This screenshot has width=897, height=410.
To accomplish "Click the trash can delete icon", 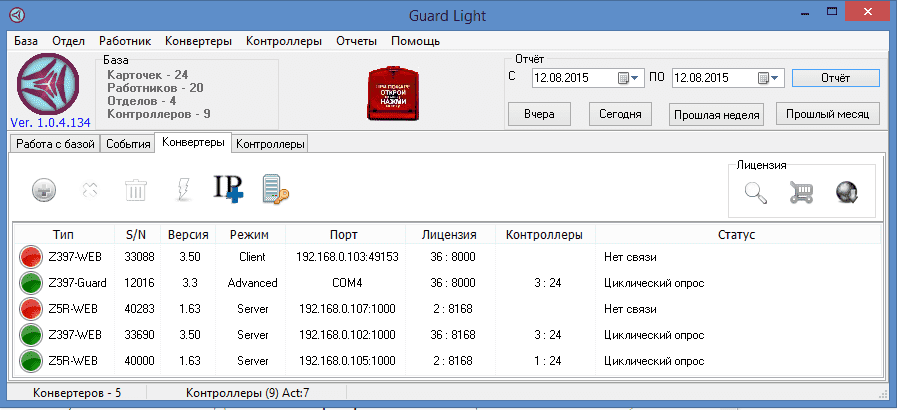I will tap(135, 189).
